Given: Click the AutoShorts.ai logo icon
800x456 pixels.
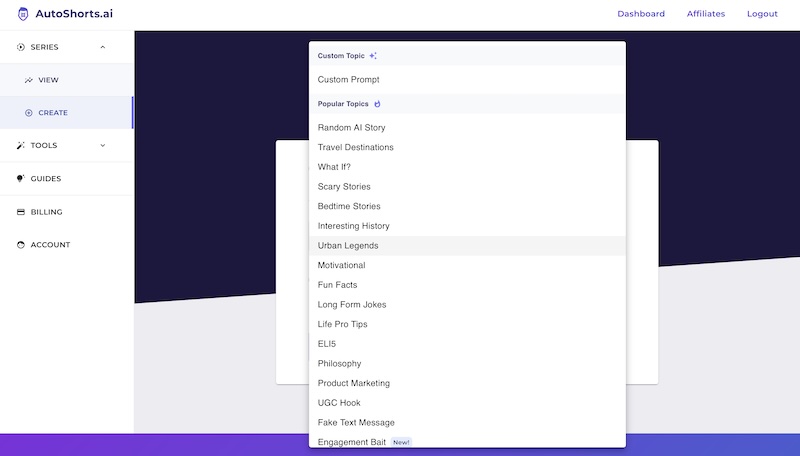Looking at the screenshot, I should click(23, 14).
